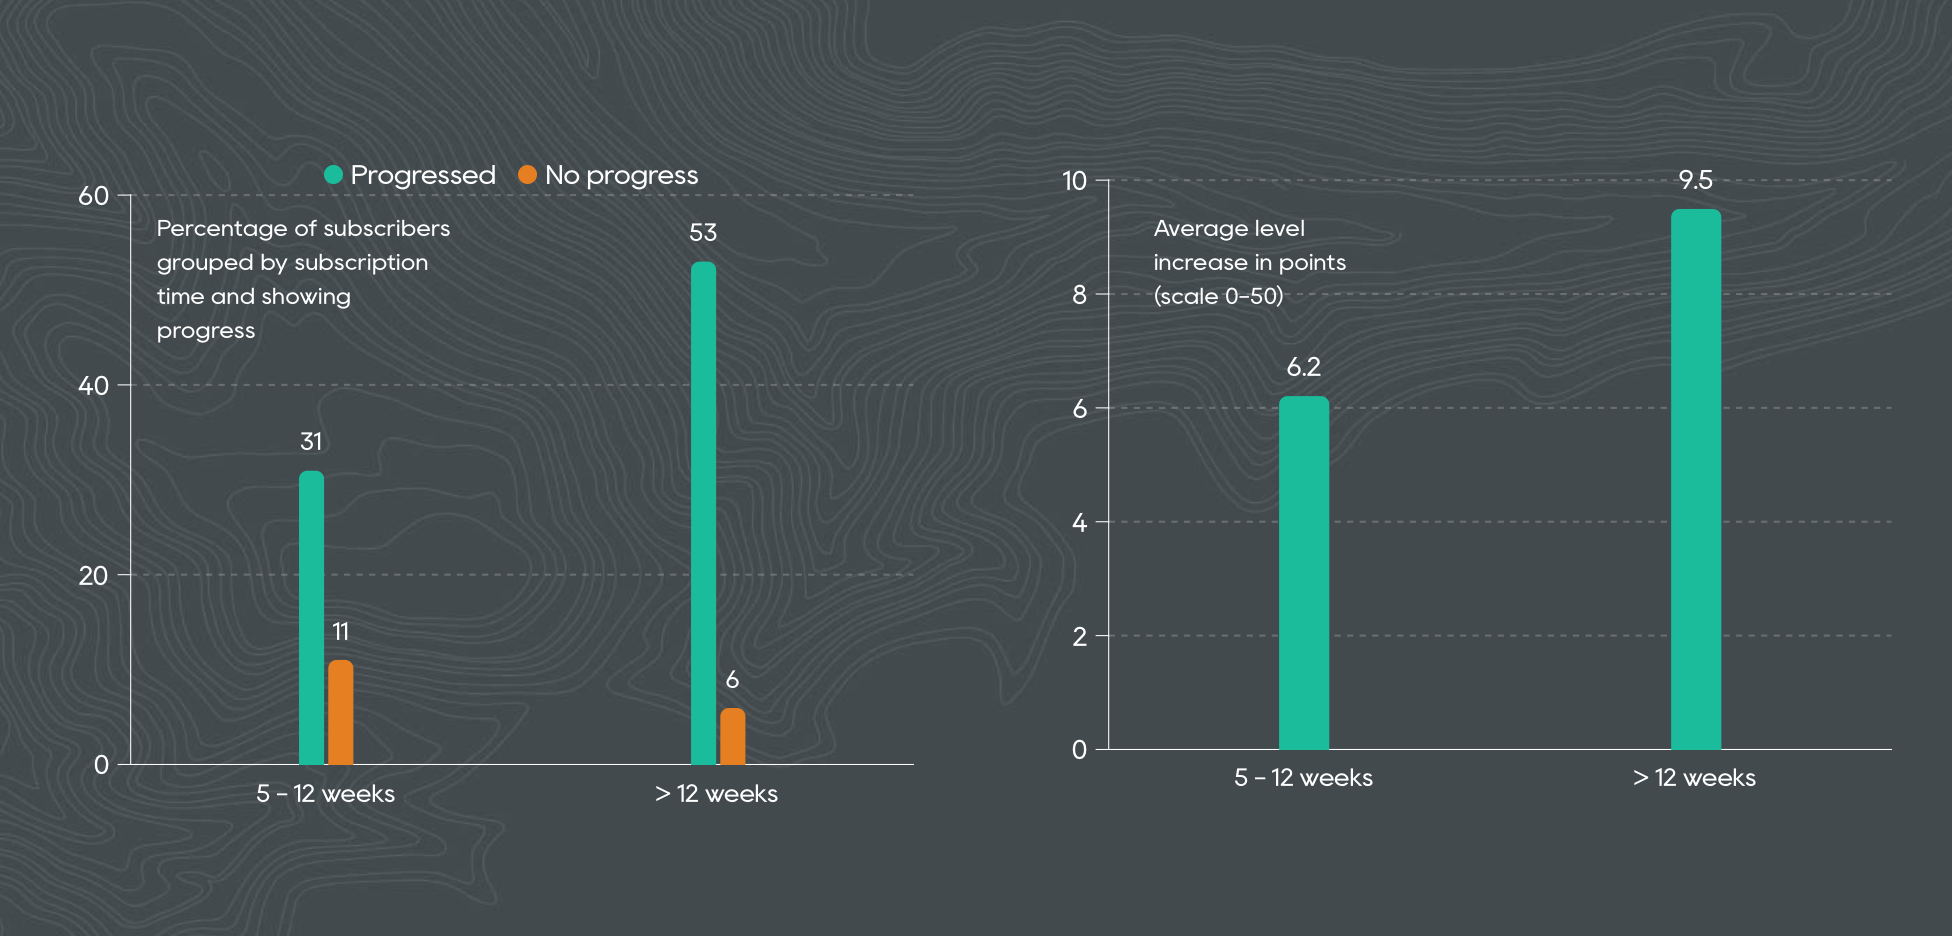This screenshot has width=1952, height=936.
Task: Click y-axis tick '0' in right chart
Action: (x=1079, y=750)
